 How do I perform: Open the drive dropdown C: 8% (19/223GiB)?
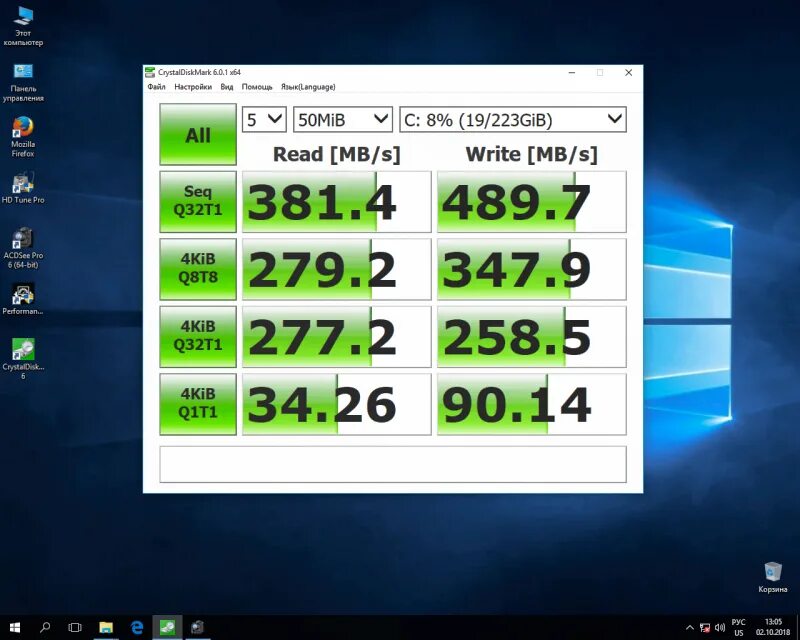pyautogui.click(x=513, y=119)
